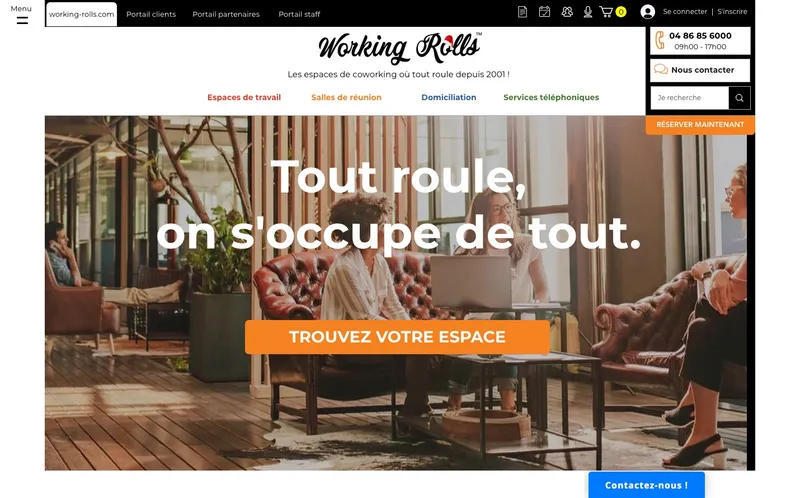Click the magnifier search button
Viewport: 800px width, 498px height.
739,98
